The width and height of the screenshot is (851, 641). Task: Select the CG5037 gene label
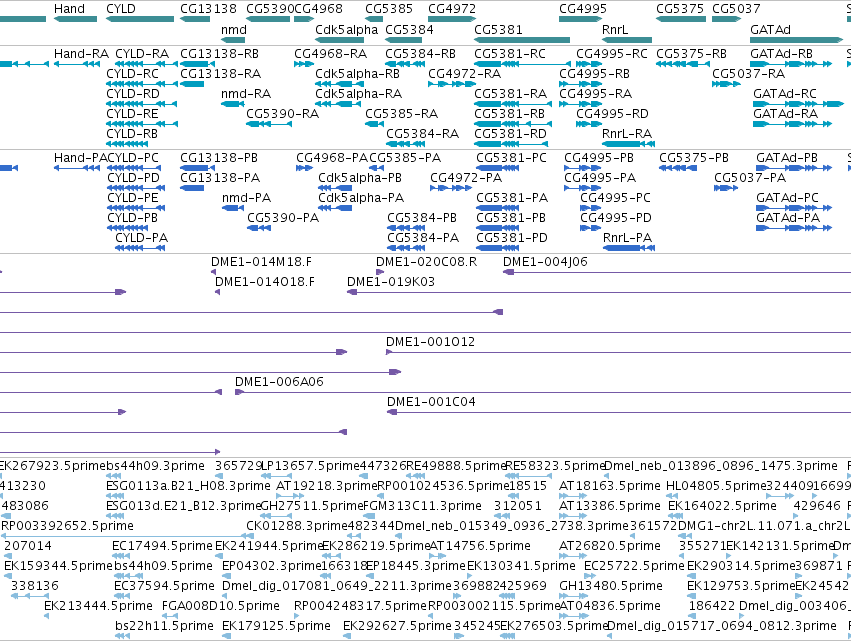coord(736,9)
